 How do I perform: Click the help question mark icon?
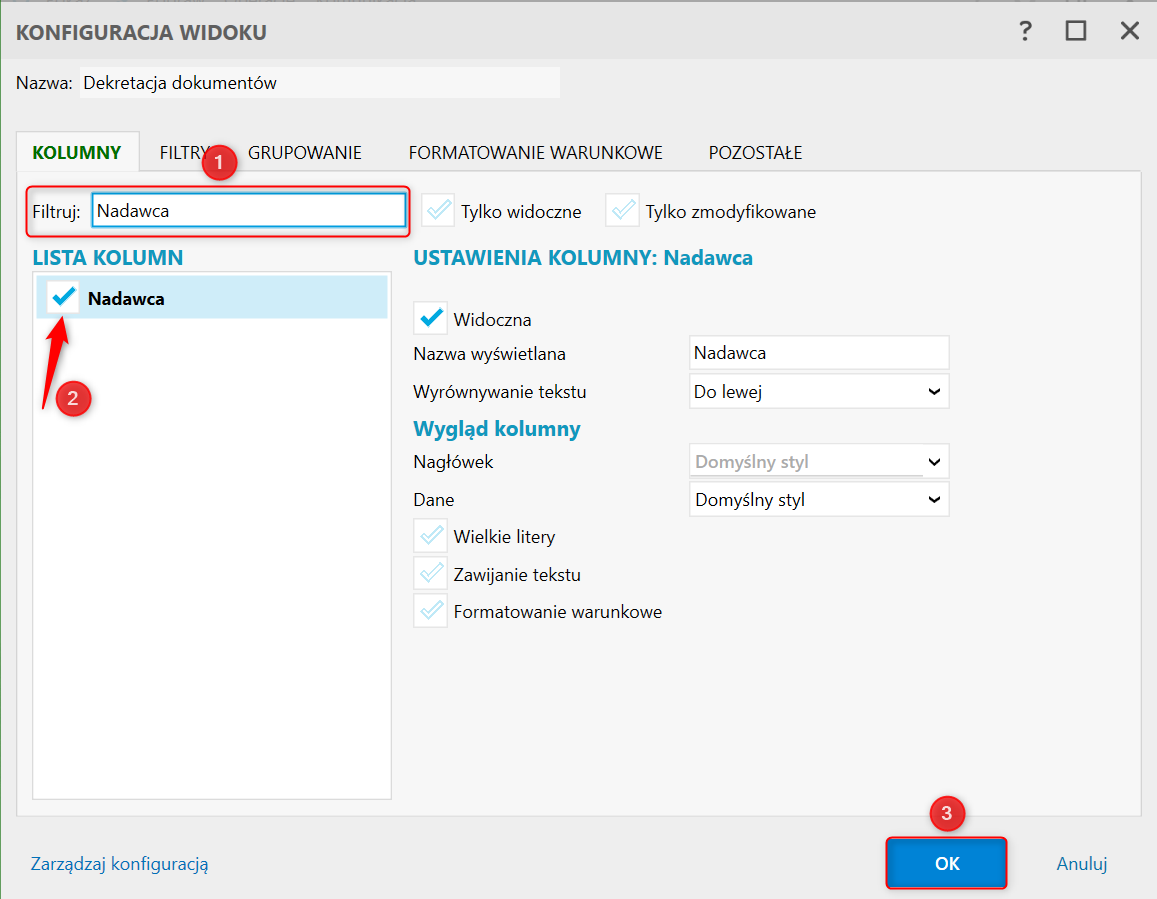1025,32
